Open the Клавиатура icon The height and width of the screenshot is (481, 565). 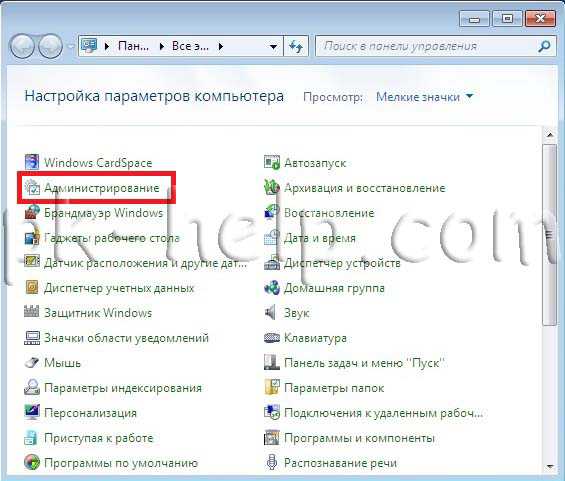[x=272, y=338]
